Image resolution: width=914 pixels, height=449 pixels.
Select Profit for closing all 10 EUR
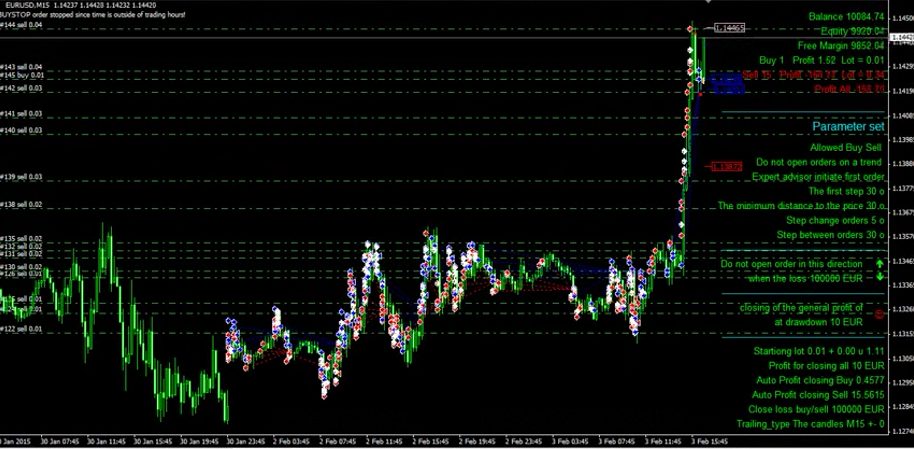[x=826, y=366]
